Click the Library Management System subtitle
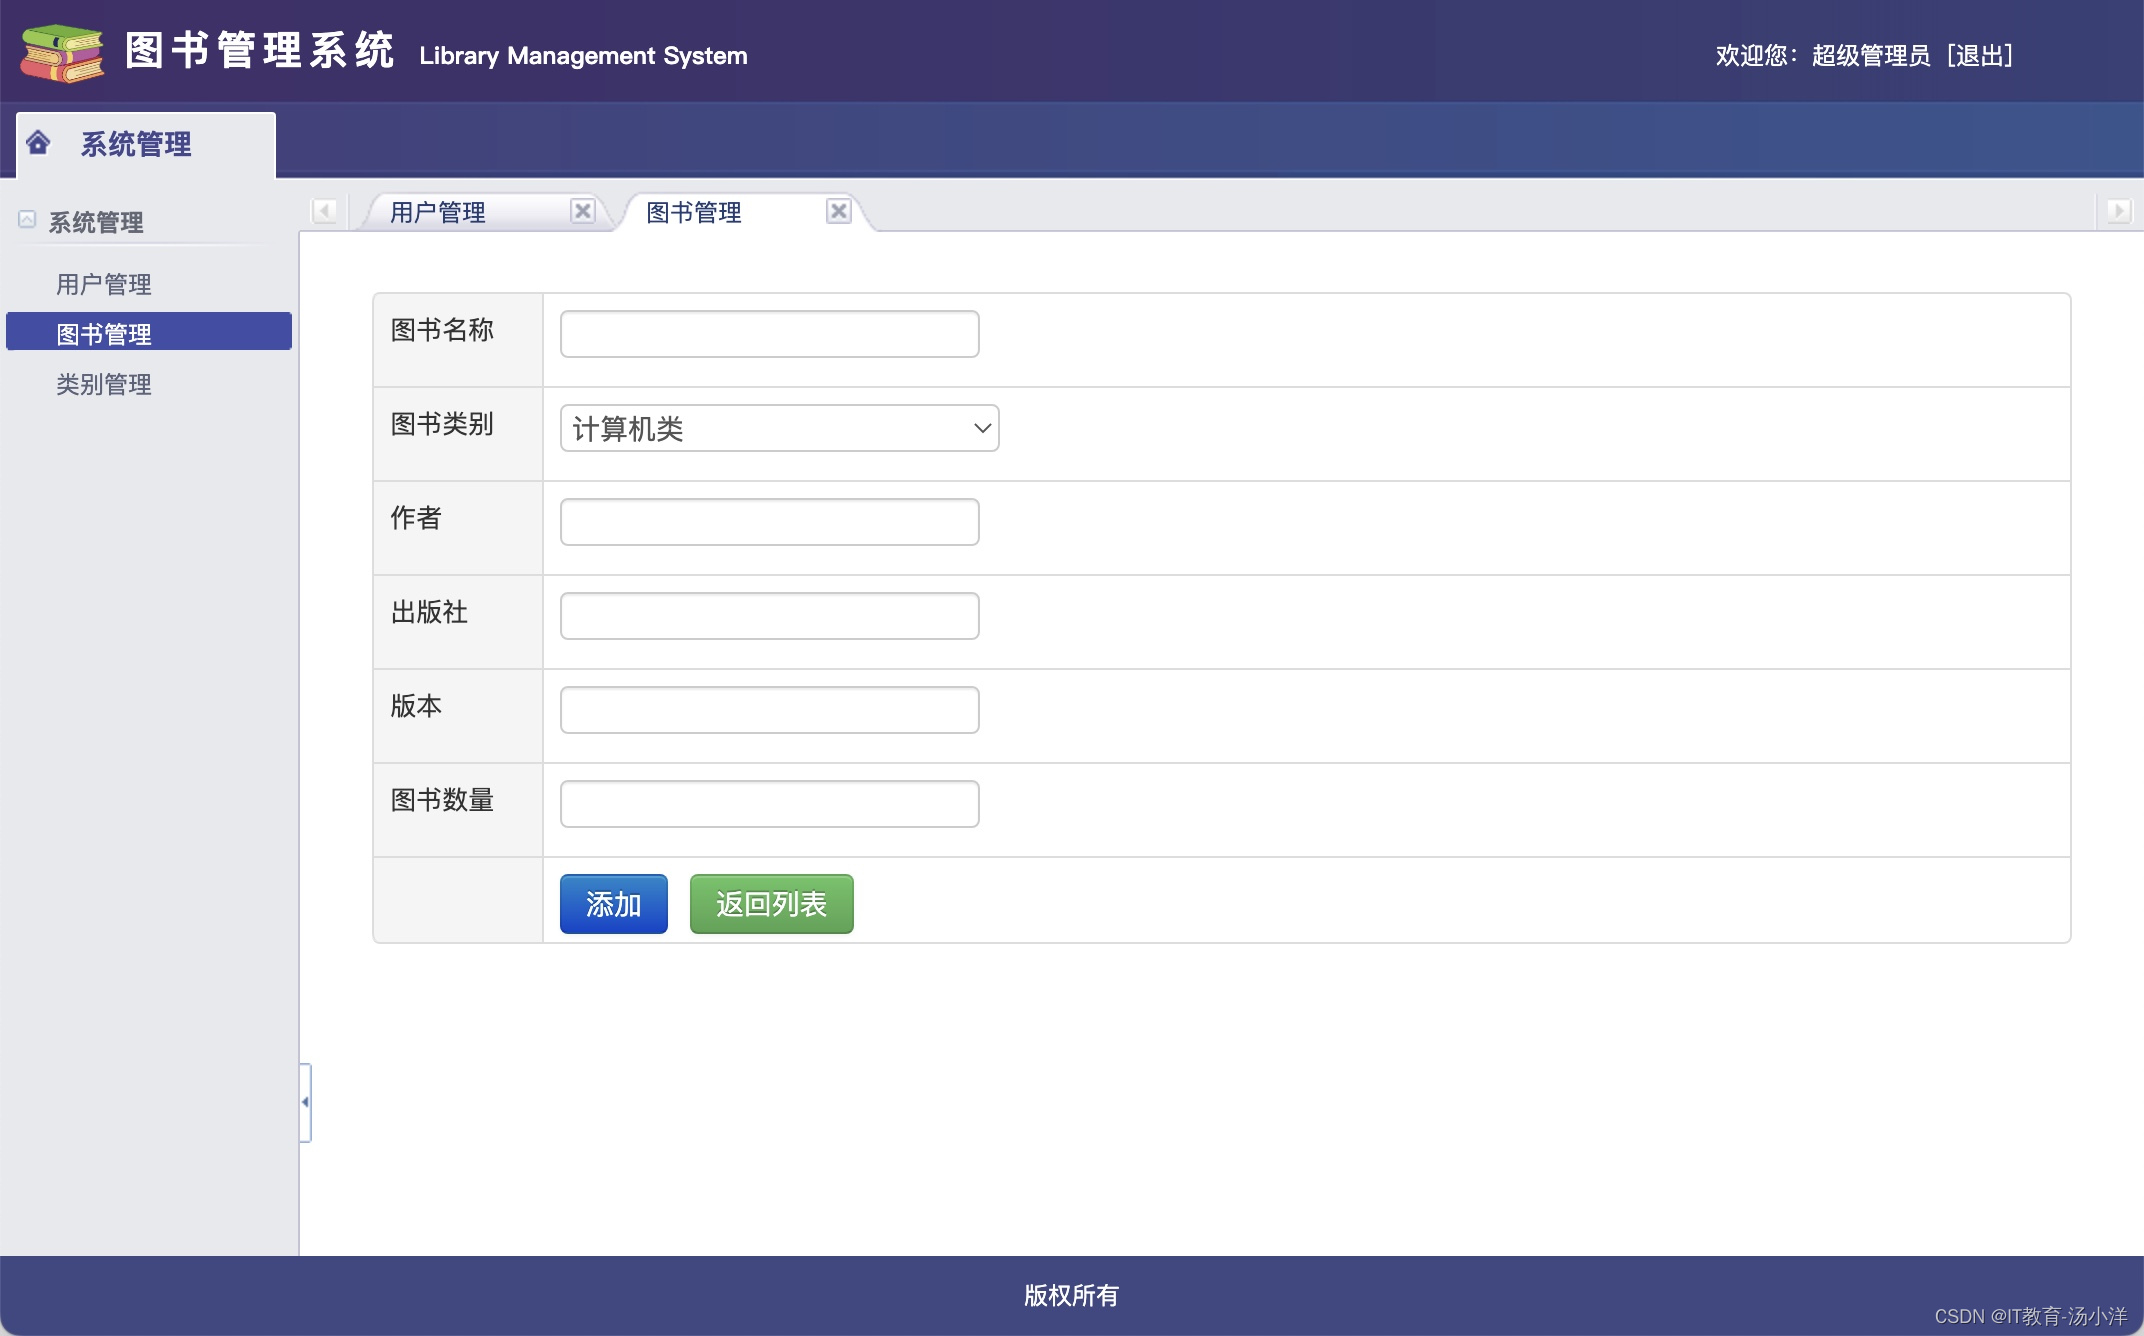2144x1336 pixels. coord(583,56)
